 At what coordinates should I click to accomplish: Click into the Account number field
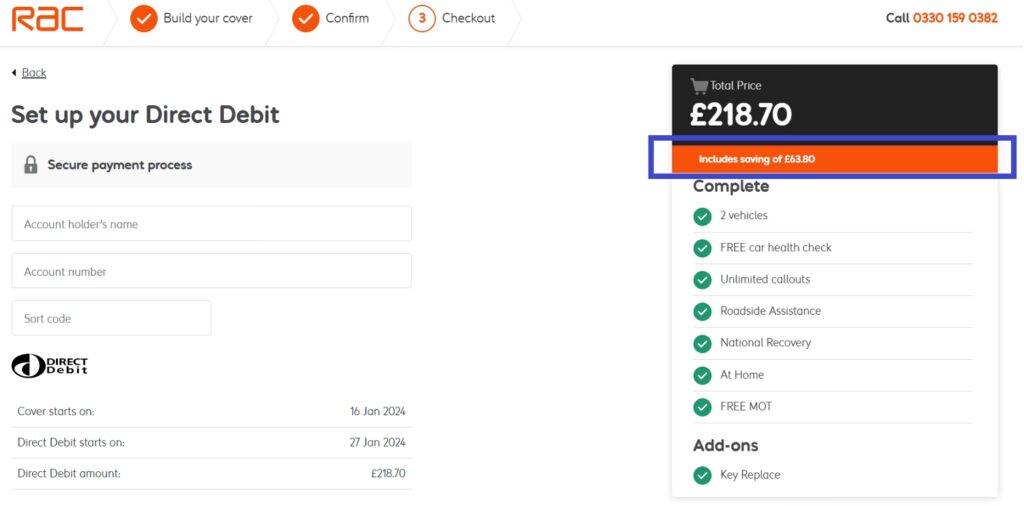point(211,271)
